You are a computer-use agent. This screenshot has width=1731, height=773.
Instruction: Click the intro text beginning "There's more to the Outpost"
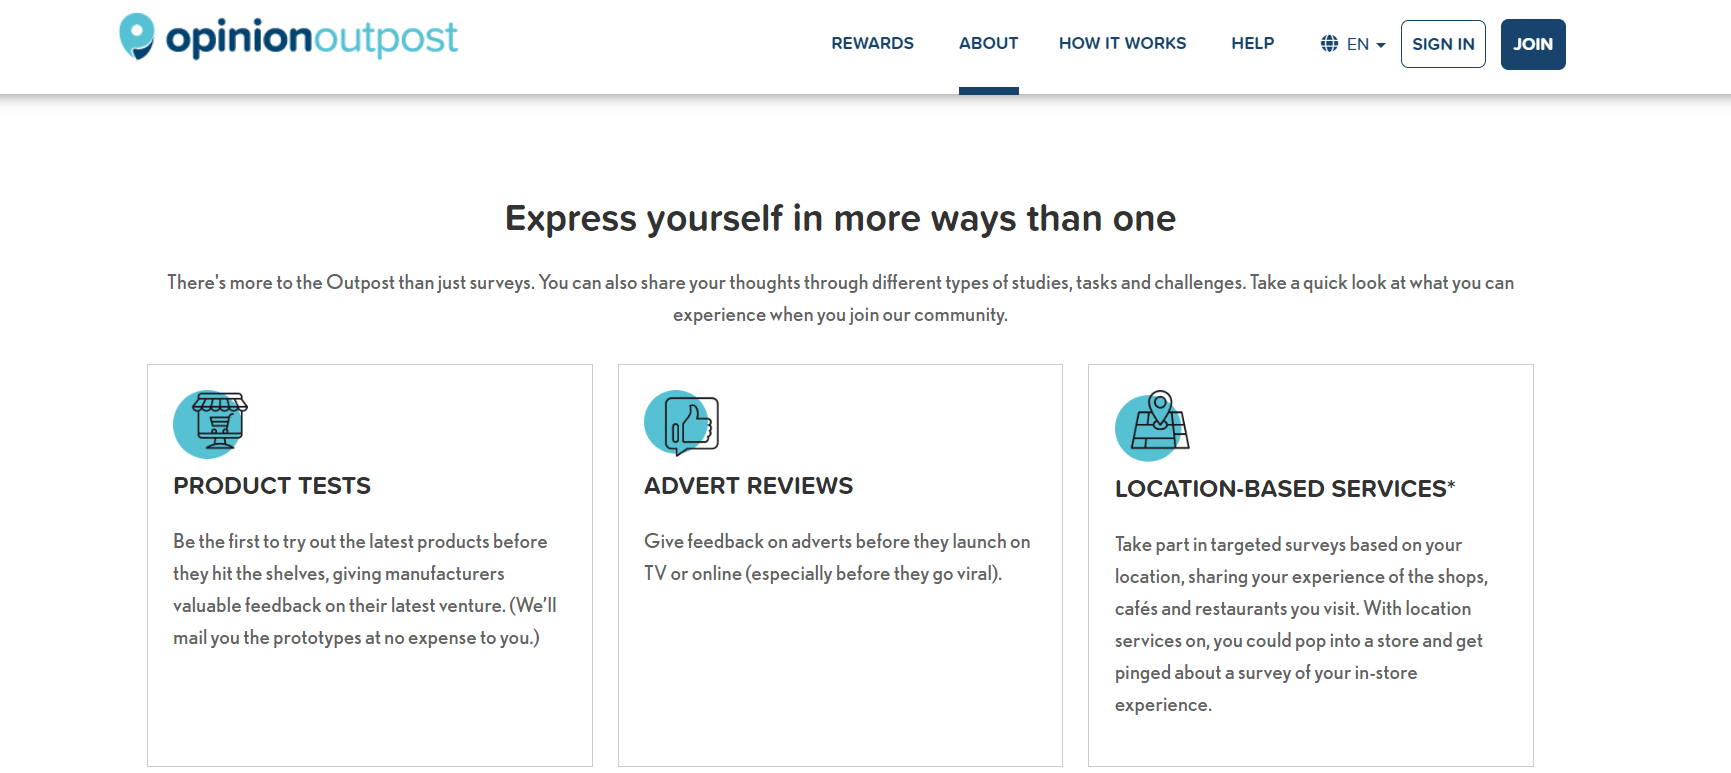(x=840, y=298)
